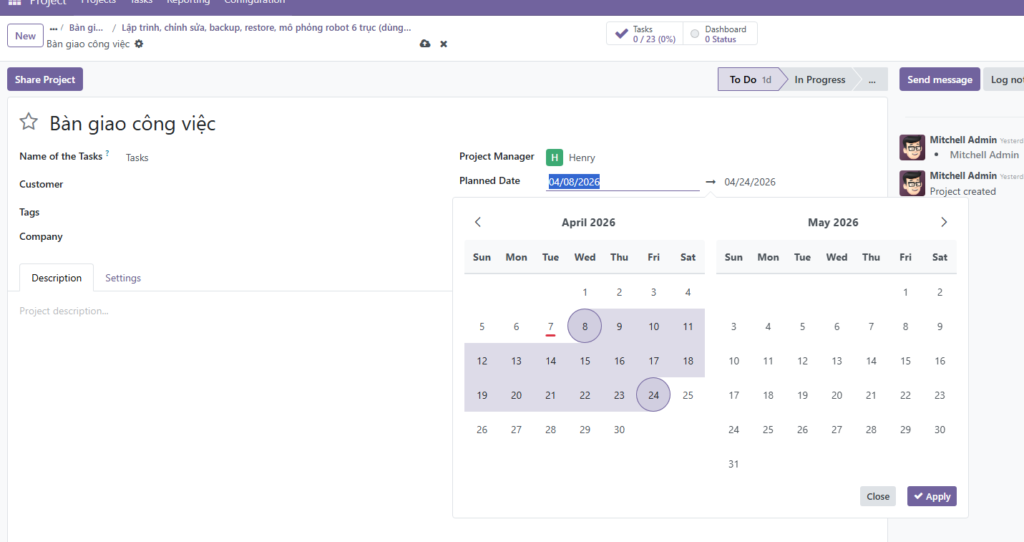Click the April 2026 month header

tap(588, 222)
